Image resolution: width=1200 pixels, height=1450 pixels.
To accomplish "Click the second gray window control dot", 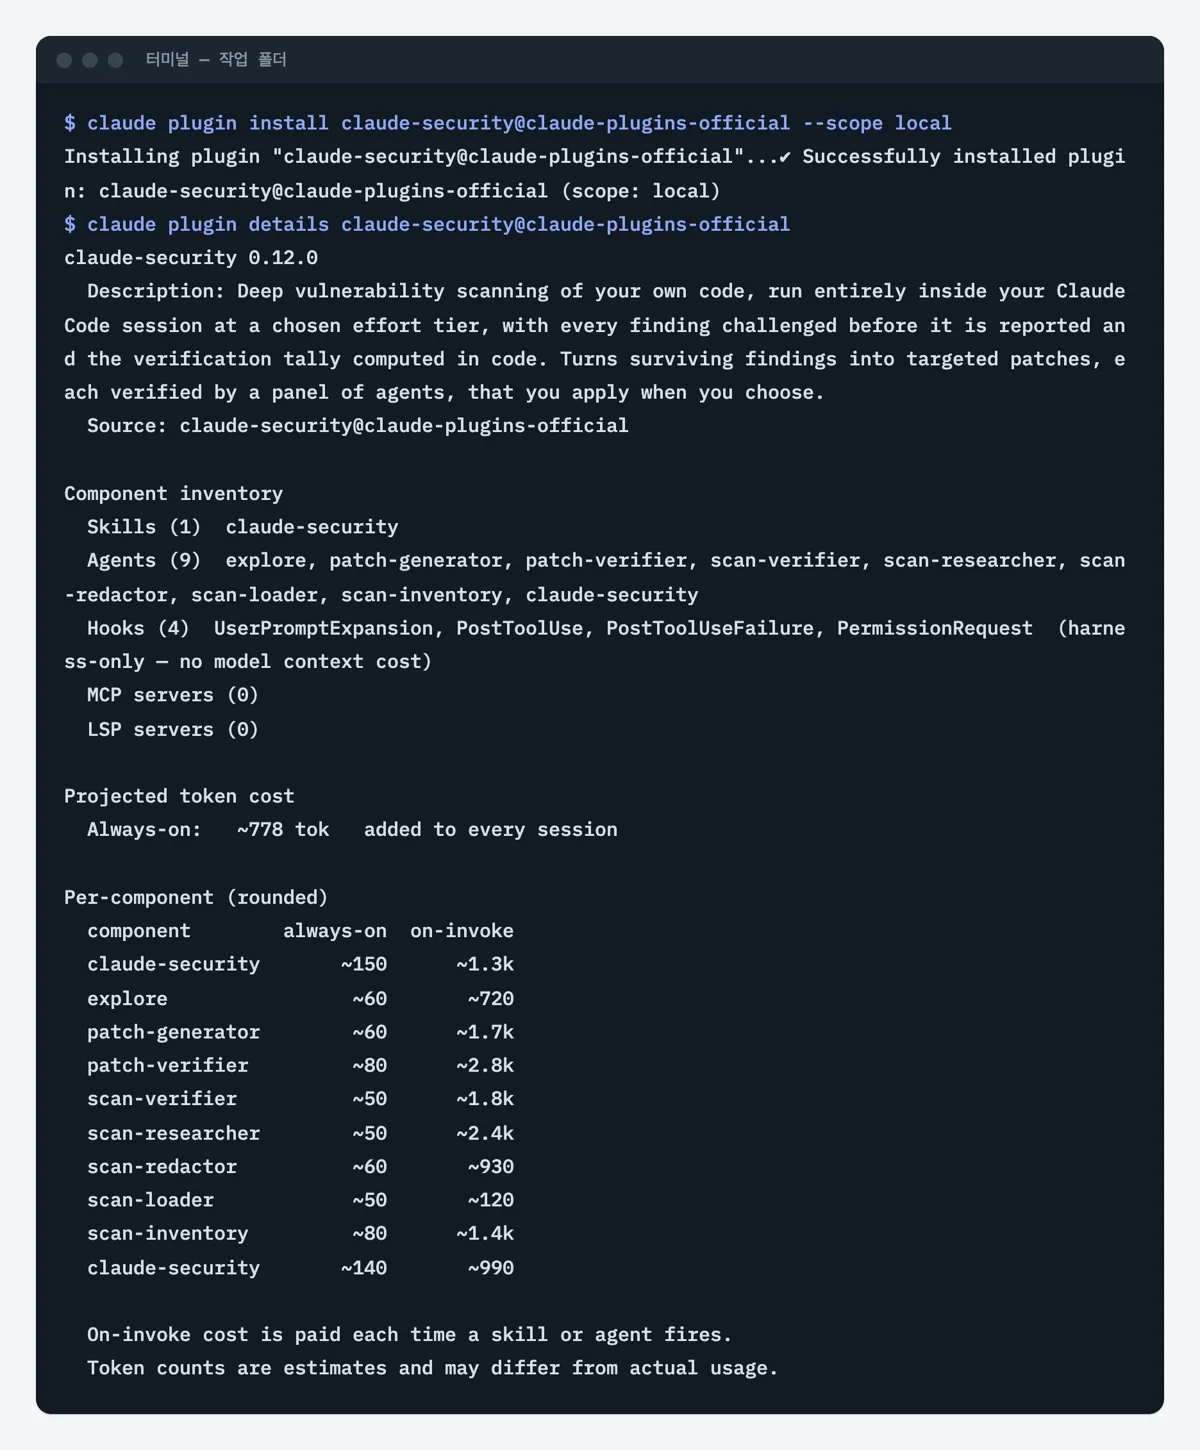I will (x=90, y=60).
